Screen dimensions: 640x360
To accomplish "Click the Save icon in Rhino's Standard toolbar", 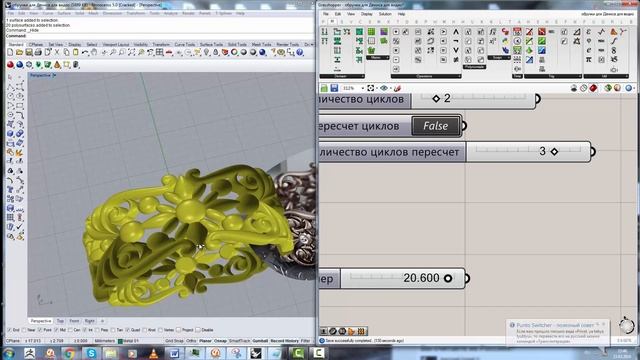I will click(29, 52).
